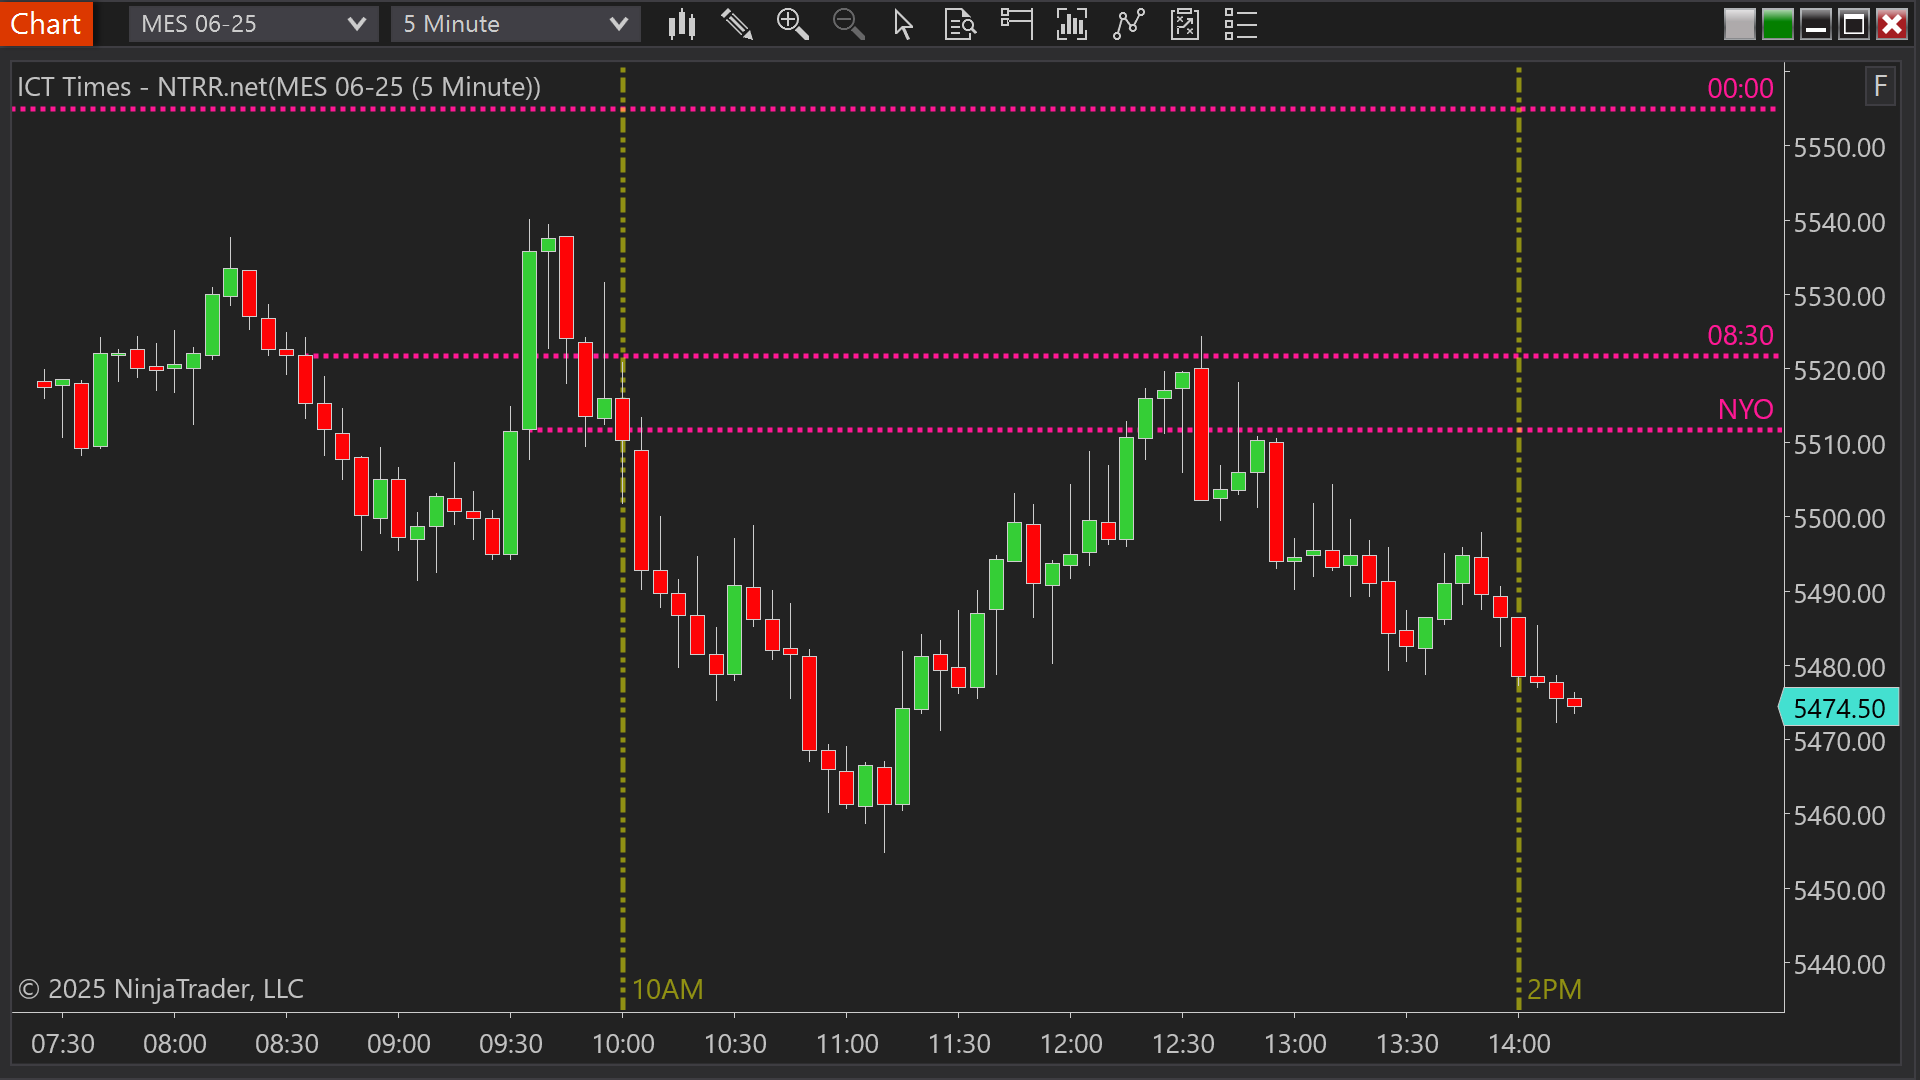Expand the instrument selector chevron arrow
The height and width of the screenshot is (1080, 1920).
point(357,24)
